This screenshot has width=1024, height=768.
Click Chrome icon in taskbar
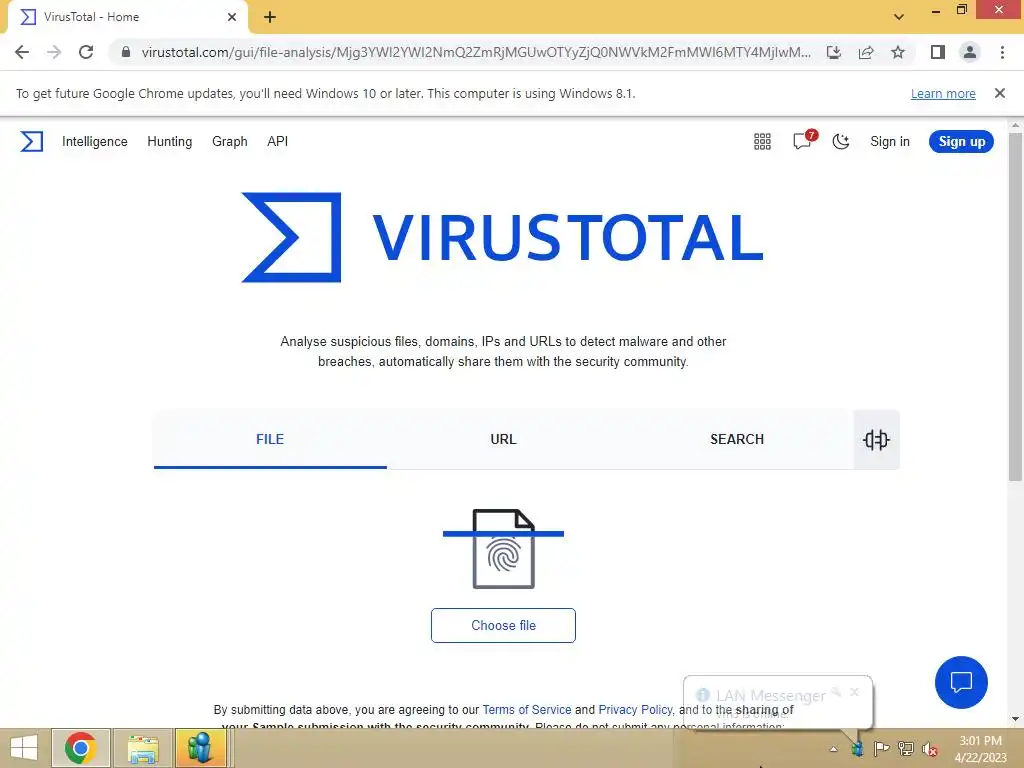tap(80, 748)
